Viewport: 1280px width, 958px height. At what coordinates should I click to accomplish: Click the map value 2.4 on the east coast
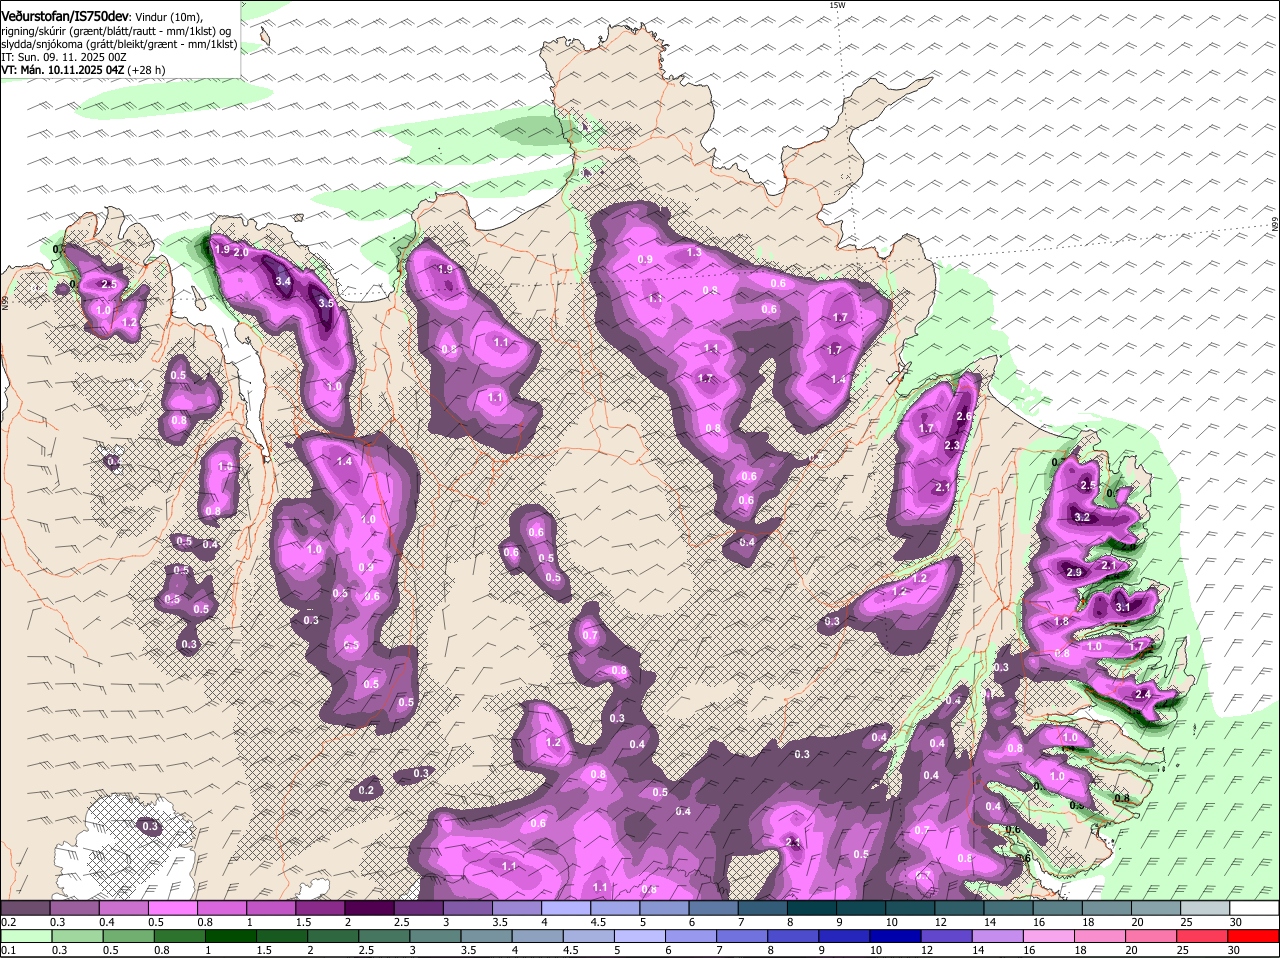pos(1144,694)
